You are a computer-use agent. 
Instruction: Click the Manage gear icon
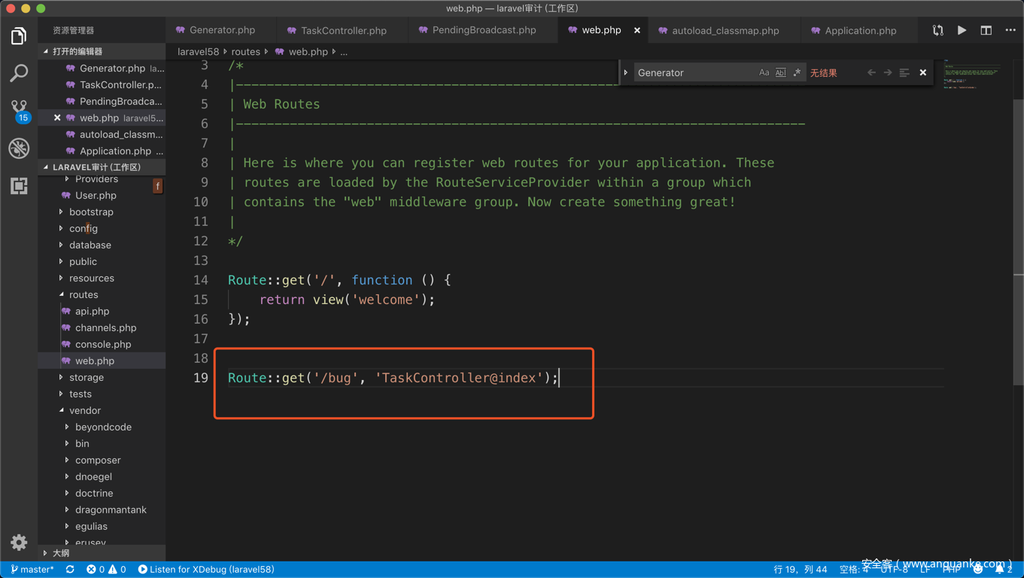click(18, 542)
